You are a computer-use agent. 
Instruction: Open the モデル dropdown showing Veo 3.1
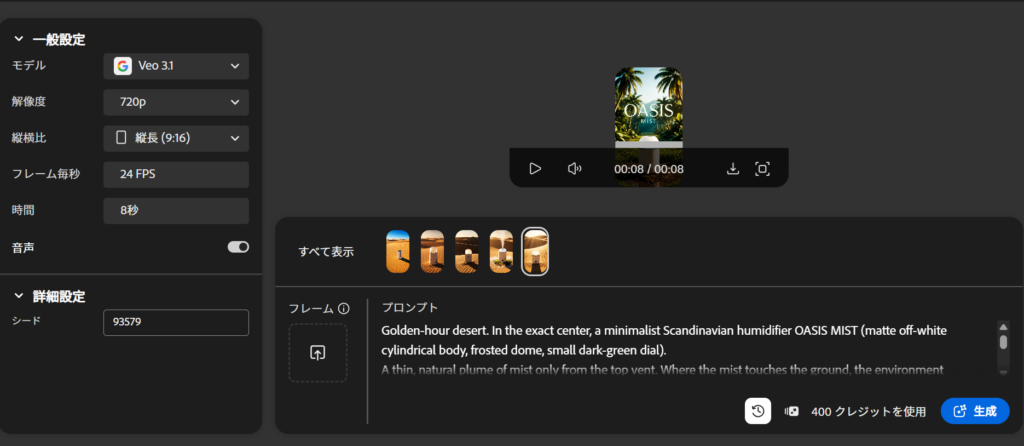[176, 66]
